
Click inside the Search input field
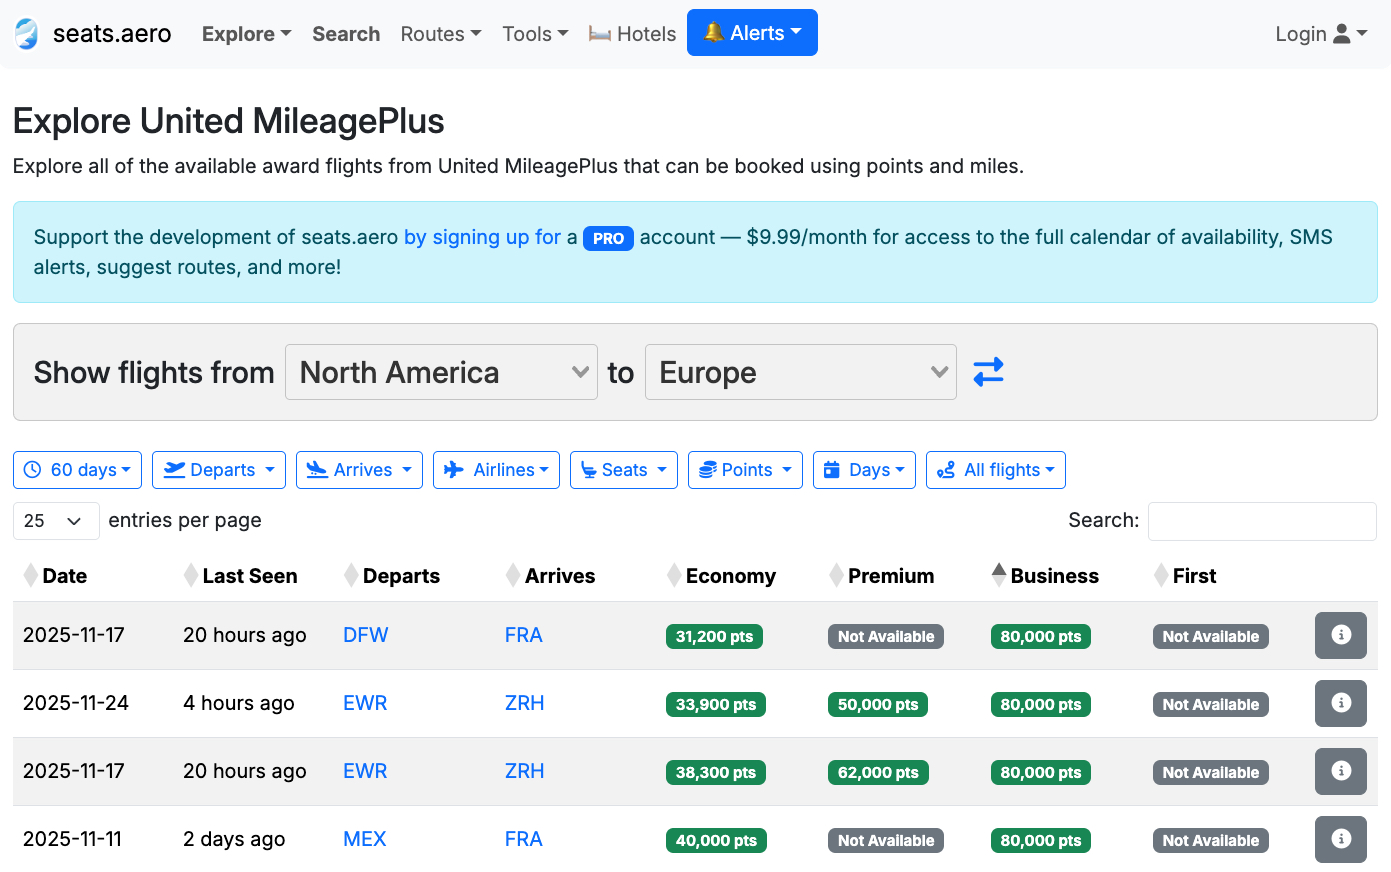(x=1261, y=520)
